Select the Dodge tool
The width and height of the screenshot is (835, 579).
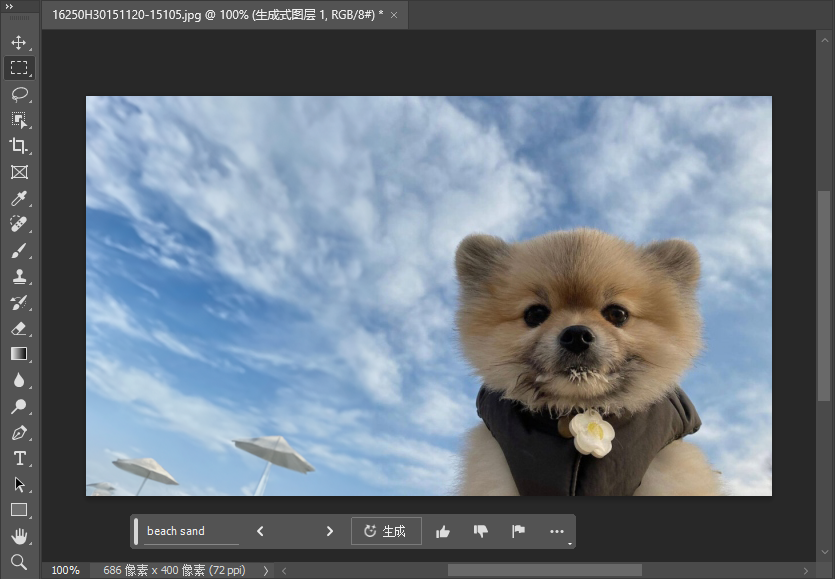19,406
